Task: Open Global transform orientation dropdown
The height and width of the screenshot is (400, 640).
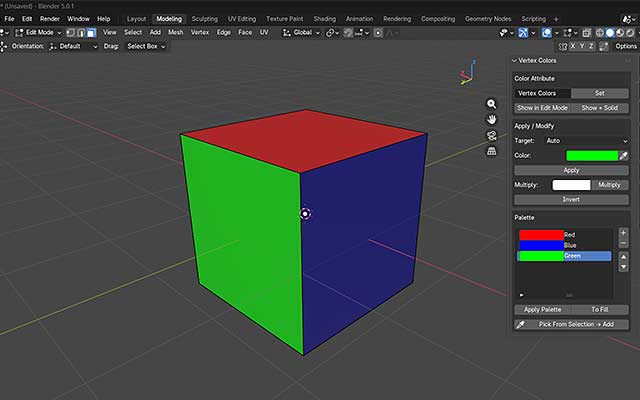Action: coord(302,33)
